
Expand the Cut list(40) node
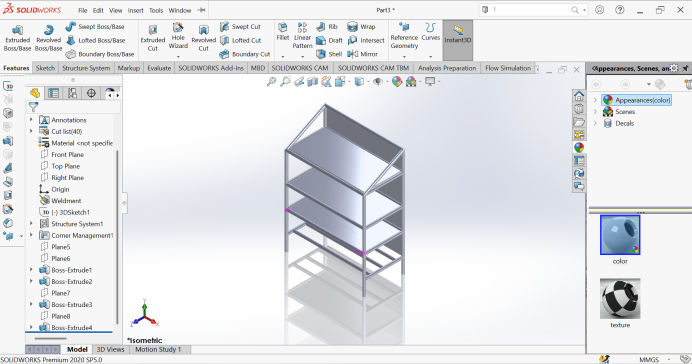31,131
